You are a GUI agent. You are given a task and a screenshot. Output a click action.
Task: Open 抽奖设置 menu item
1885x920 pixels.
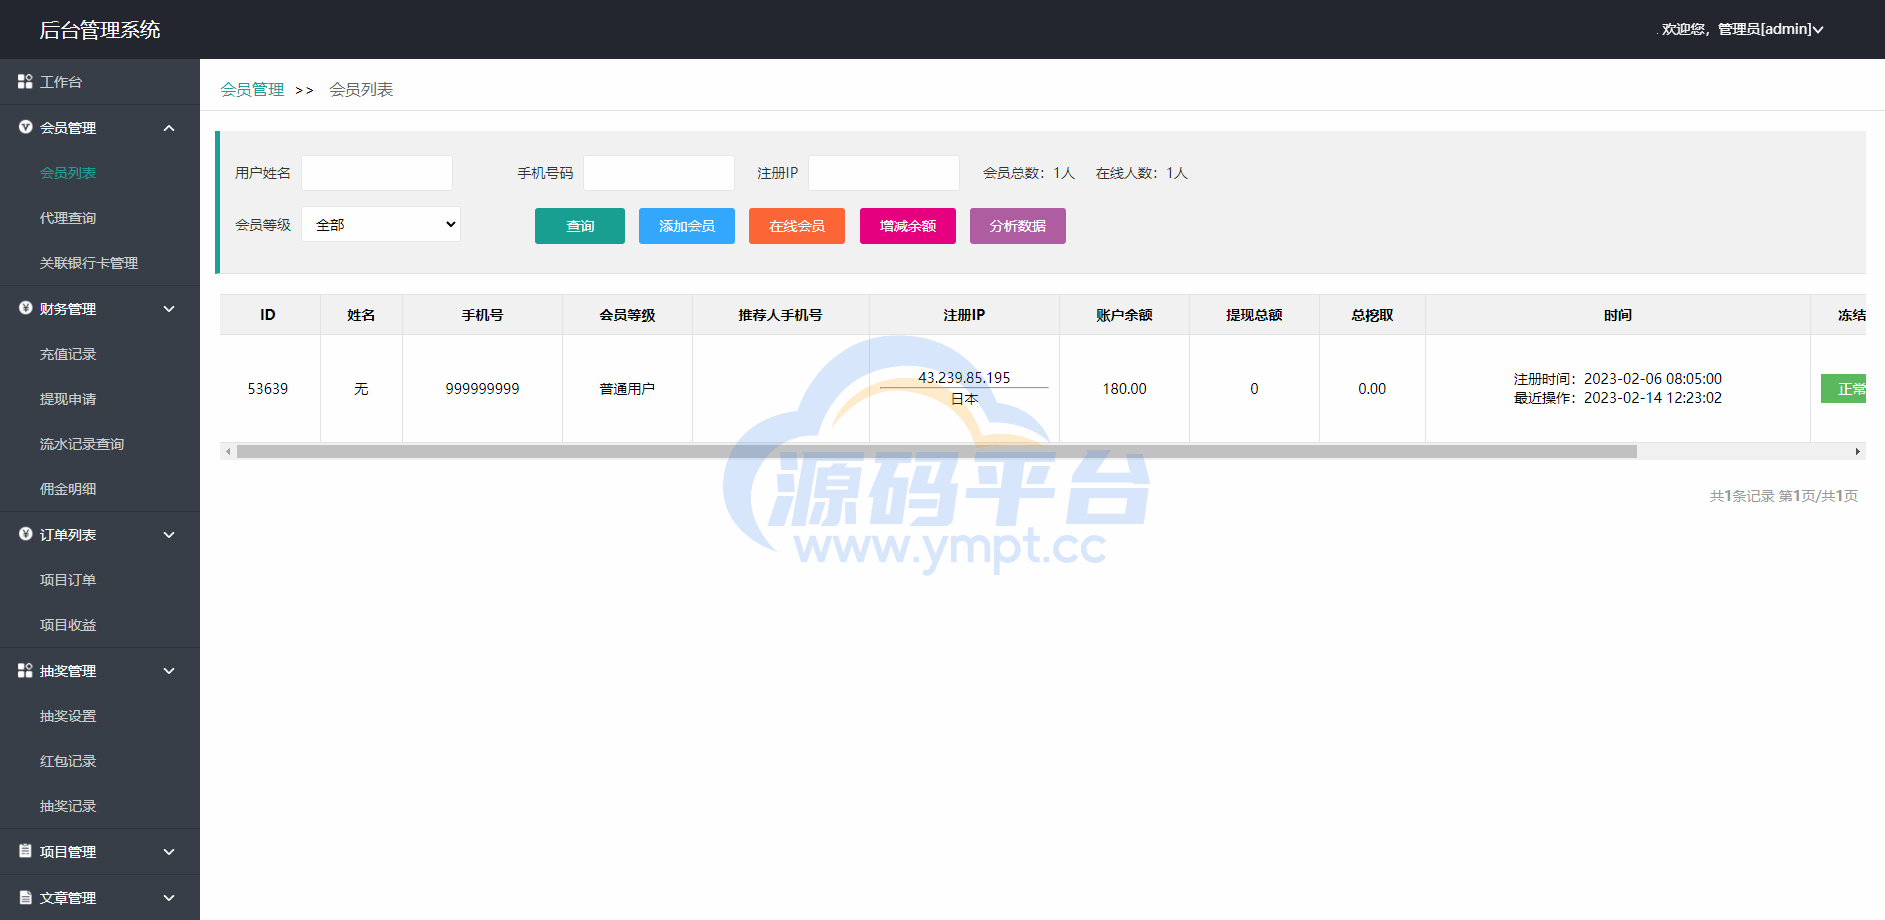pyautogui.click(x=100, y=716)
